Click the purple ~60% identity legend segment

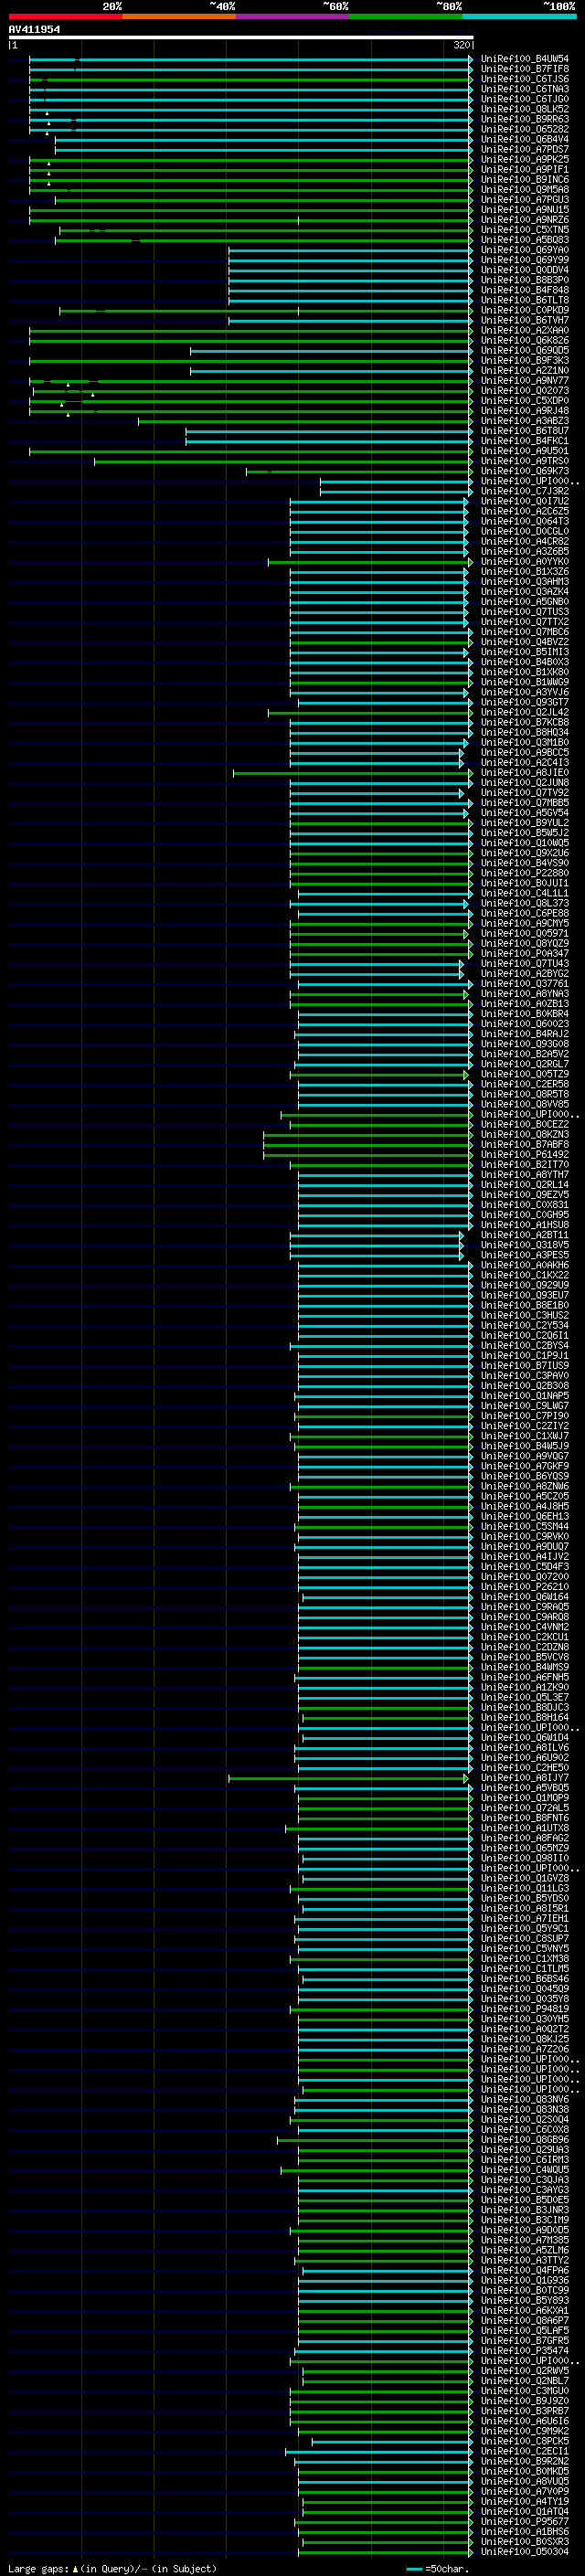click(292, 16)
